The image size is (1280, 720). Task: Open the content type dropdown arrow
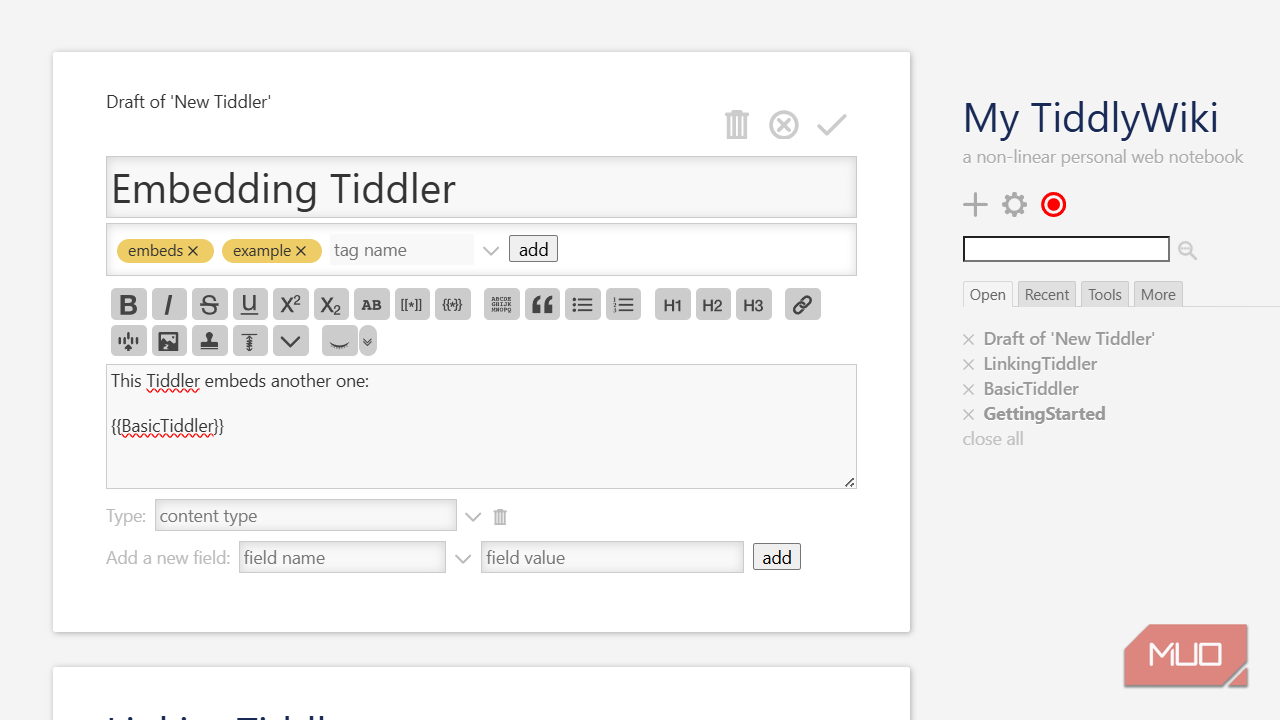[473, 516]
